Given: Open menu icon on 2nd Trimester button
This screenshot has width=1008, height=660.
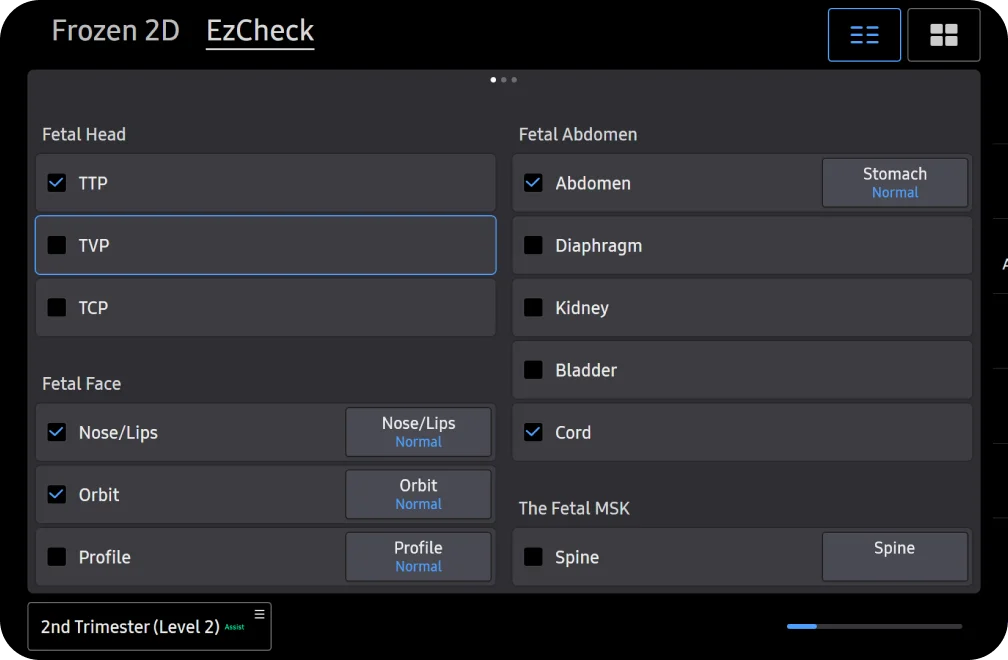Looking at the screenshot, I should click(259, 614).
